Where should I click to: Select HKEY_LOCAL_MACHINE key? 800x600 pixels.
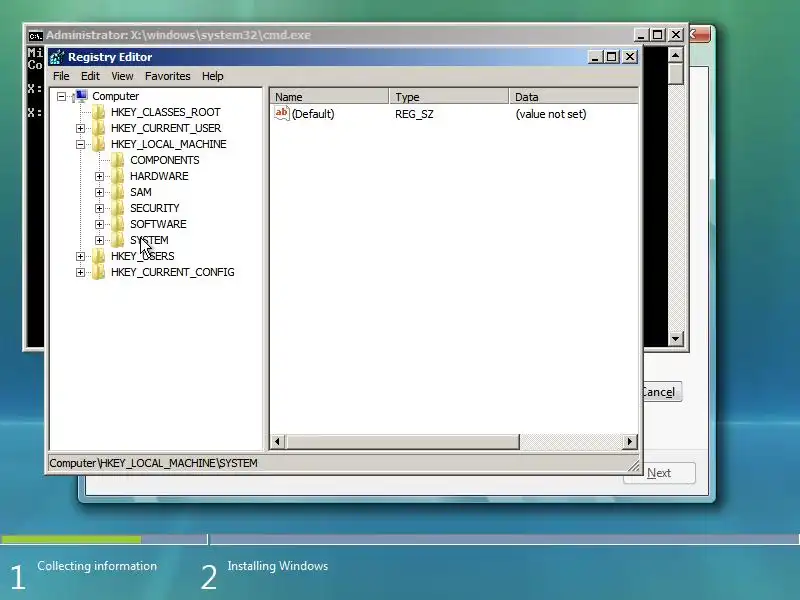click(168, 144)
